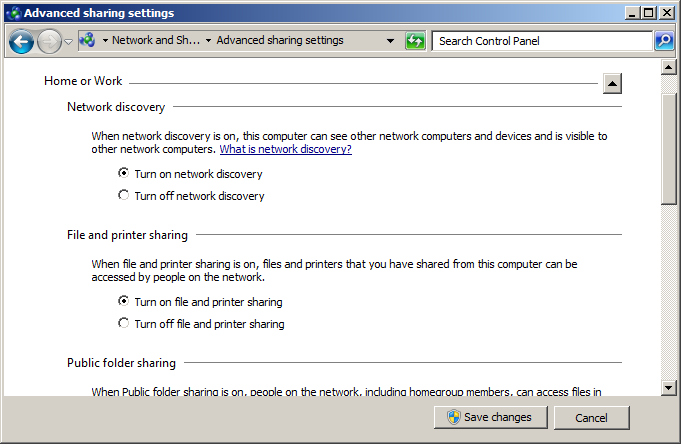The width and height of the screenshot is (681, 444).
Task: Click the magnifier search icon
Action: tap(664, 41)
